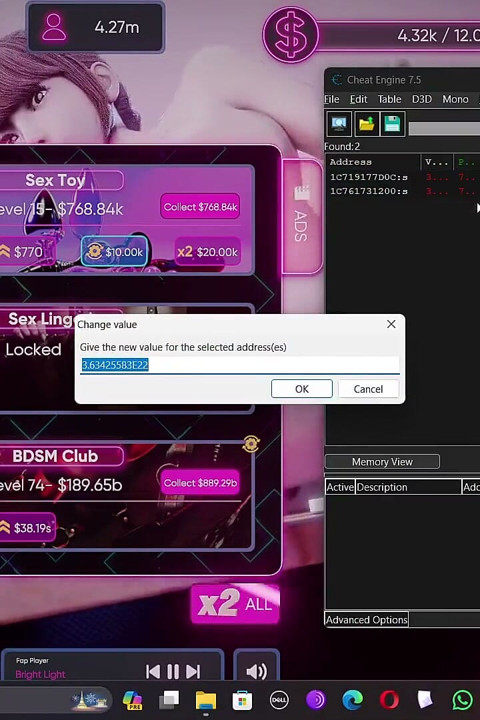This screenshot has height=720, width=480.
Task: Open the purple spiral app on the taskbar
Action: [316, 700]
